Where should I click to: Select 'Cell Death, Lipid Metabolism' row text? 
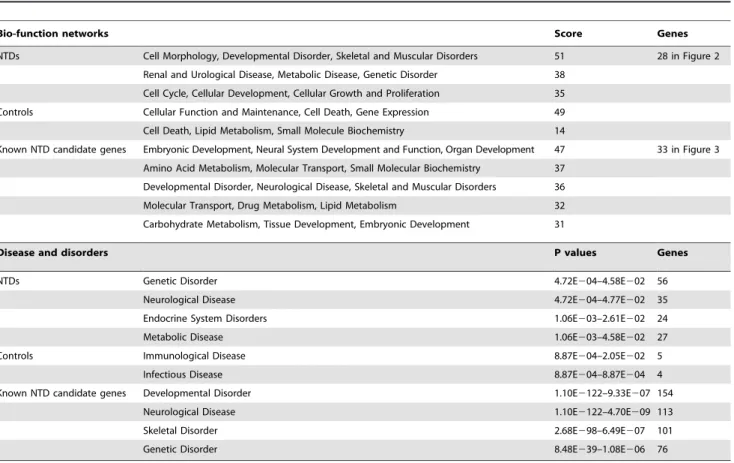(273, 131)
